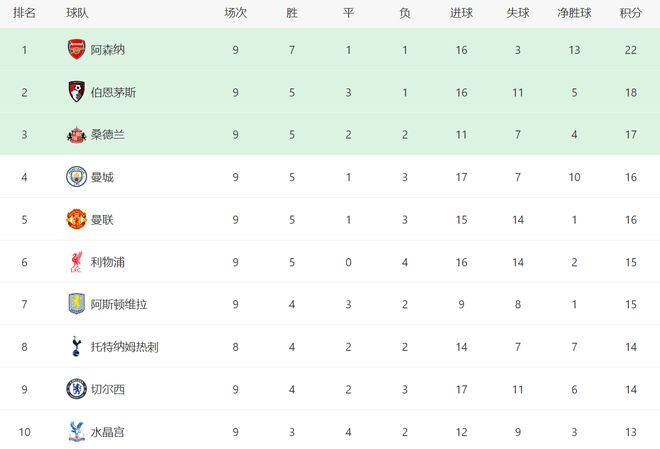This screenshot has width=660, height=449.
Task: Select the 托特纳姆热刺 team name
Action: click(x=125, y=347)
